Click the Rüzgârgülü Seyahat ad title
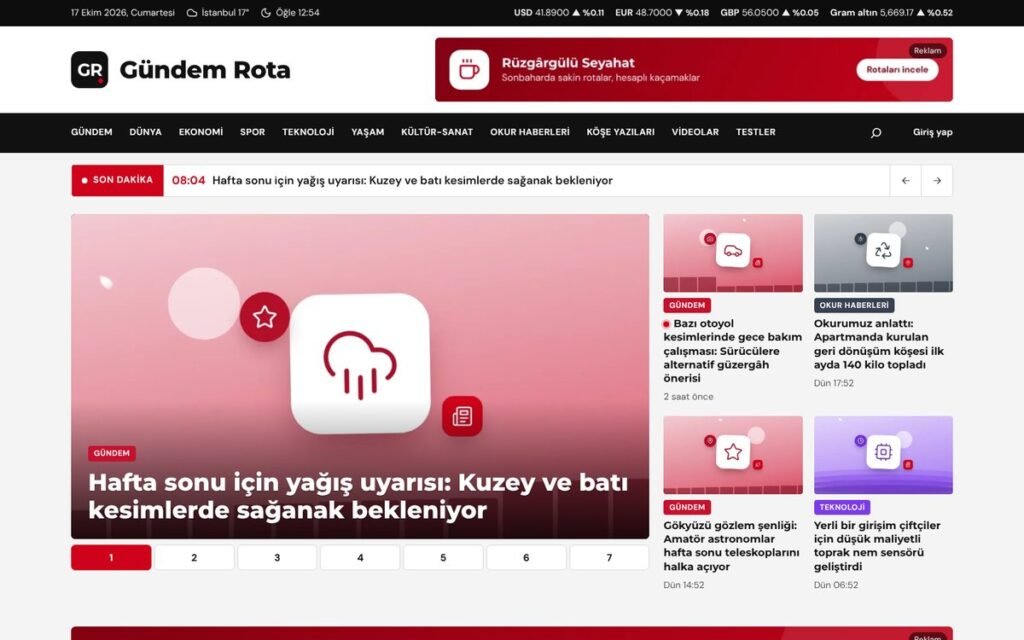Screen dimensions: 1024x640 [x=568, y=63]
